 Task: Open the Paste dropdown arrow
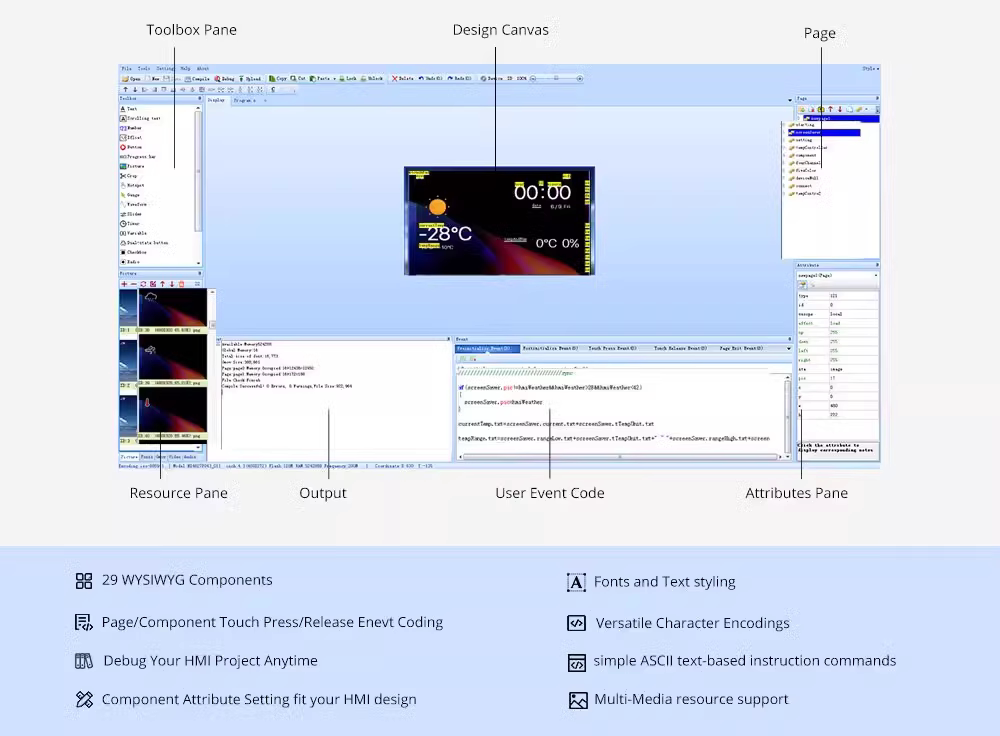click(x=334, y=78)
